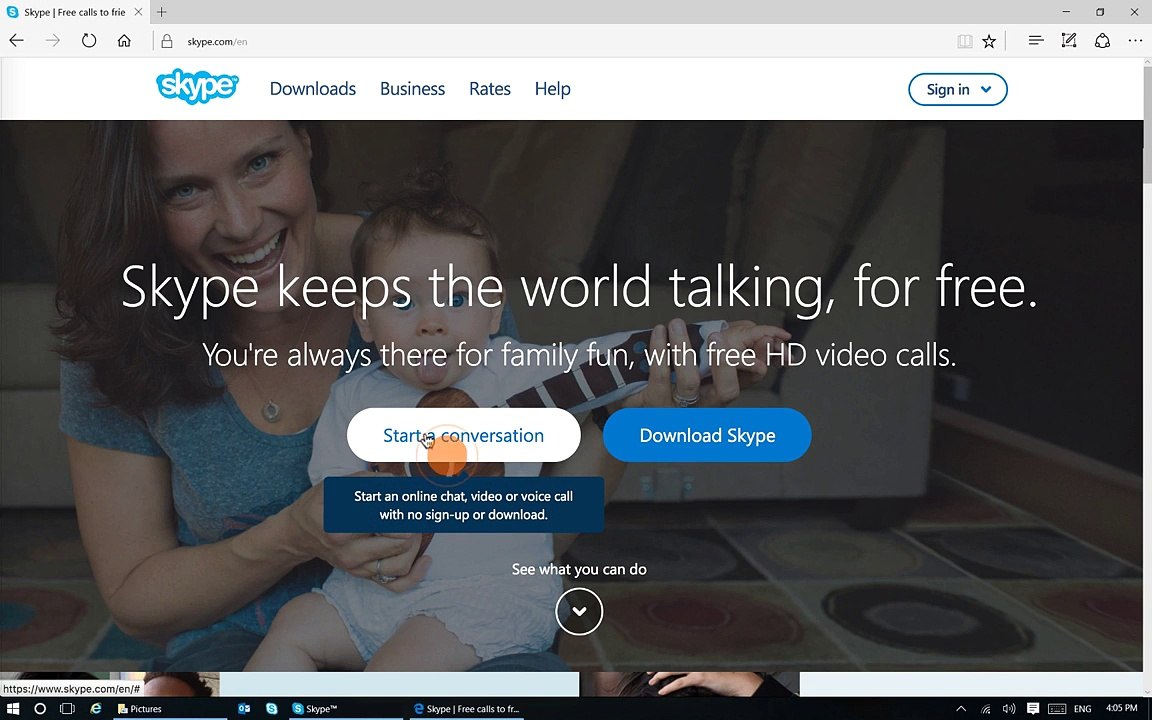Open the Hub lines icon
The height and width of the screenshot is (720, 1152).
1036,40
